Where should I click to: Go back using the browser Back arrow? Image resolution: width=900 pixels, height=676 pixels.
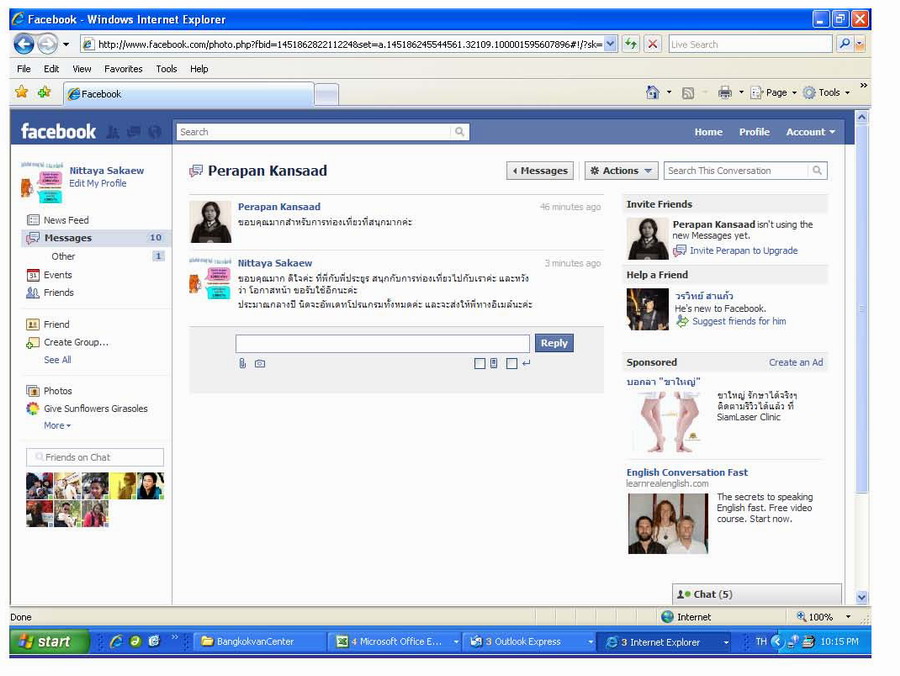click(24, 44)
